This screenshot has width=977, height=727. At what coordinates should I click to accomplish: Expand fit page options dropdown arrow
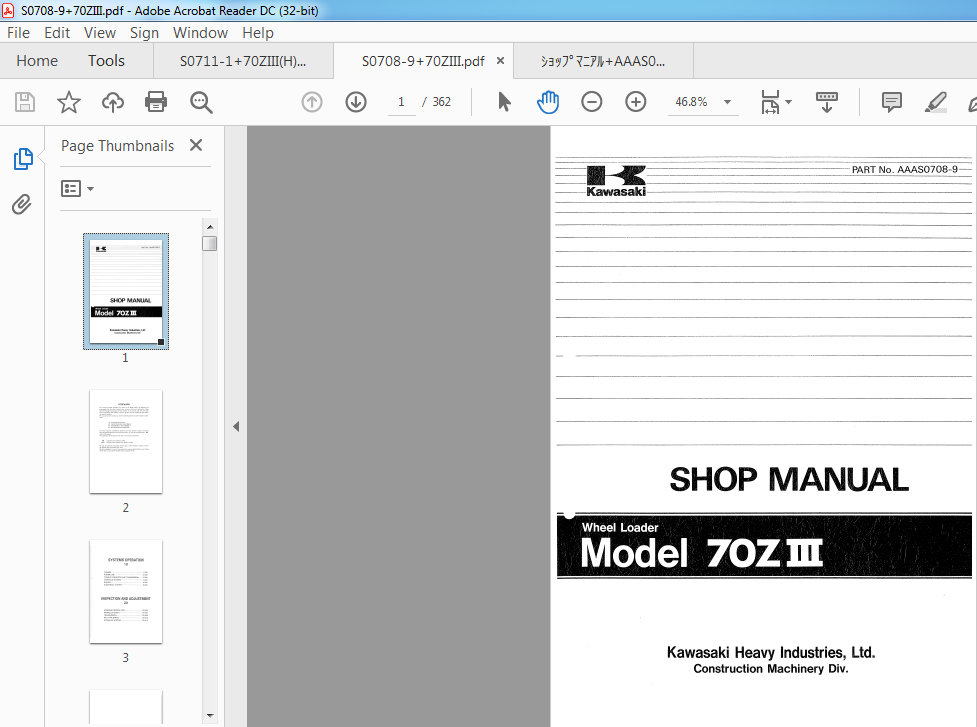(788, 102)
